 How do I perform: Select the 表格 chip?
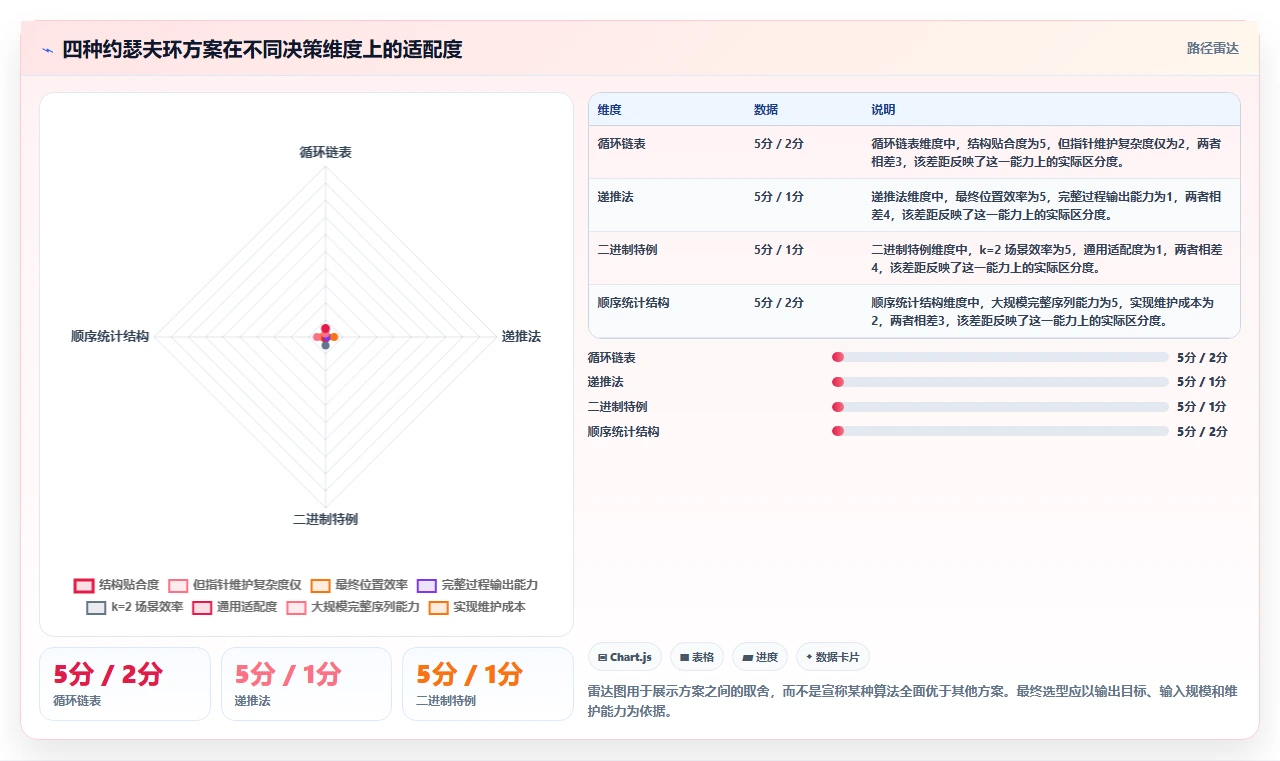pos(697,657)
